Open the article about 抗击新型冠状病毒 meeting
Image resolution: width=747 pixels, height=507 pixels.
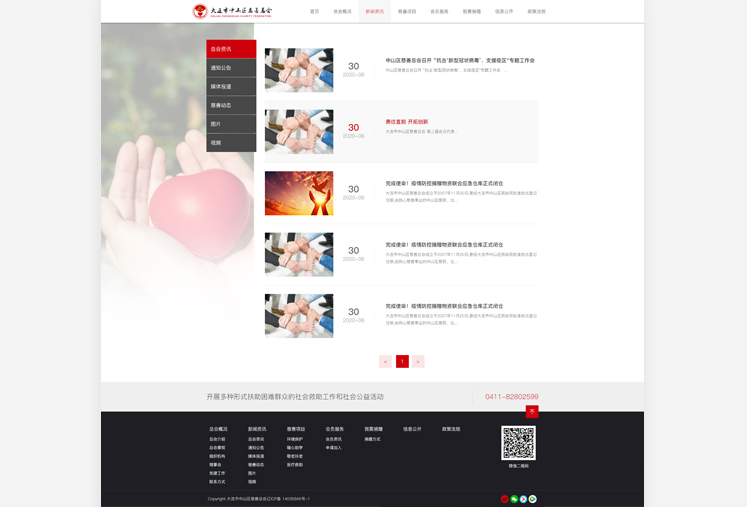point(460,60)
